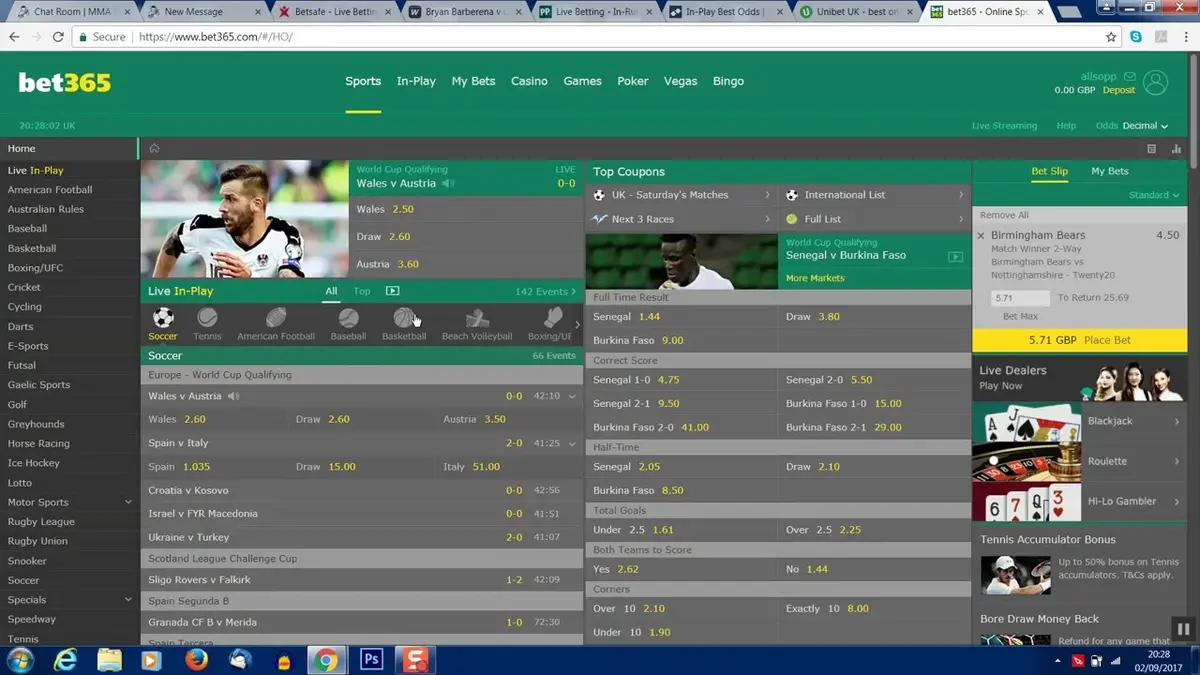Open the account messages envelope icon
The image size is (1200, 675).
coord(1130,76)
